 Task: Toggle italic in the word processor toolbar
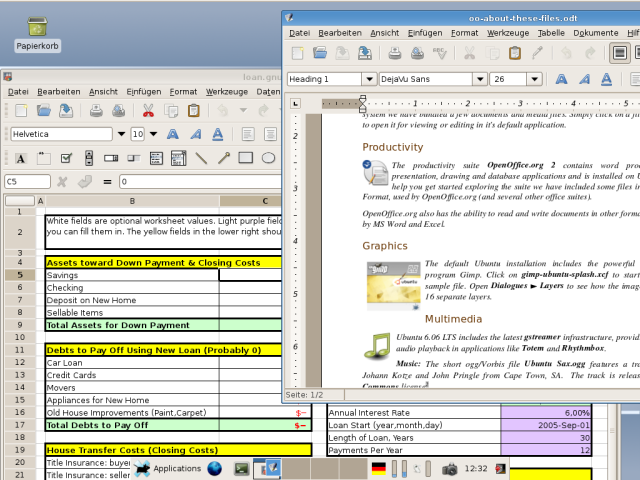click(584, 79)
